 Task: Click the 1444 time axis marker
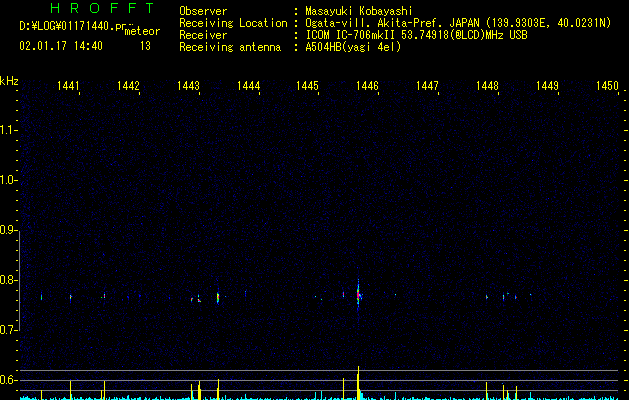pyautogui.click(x=248, y=86)
